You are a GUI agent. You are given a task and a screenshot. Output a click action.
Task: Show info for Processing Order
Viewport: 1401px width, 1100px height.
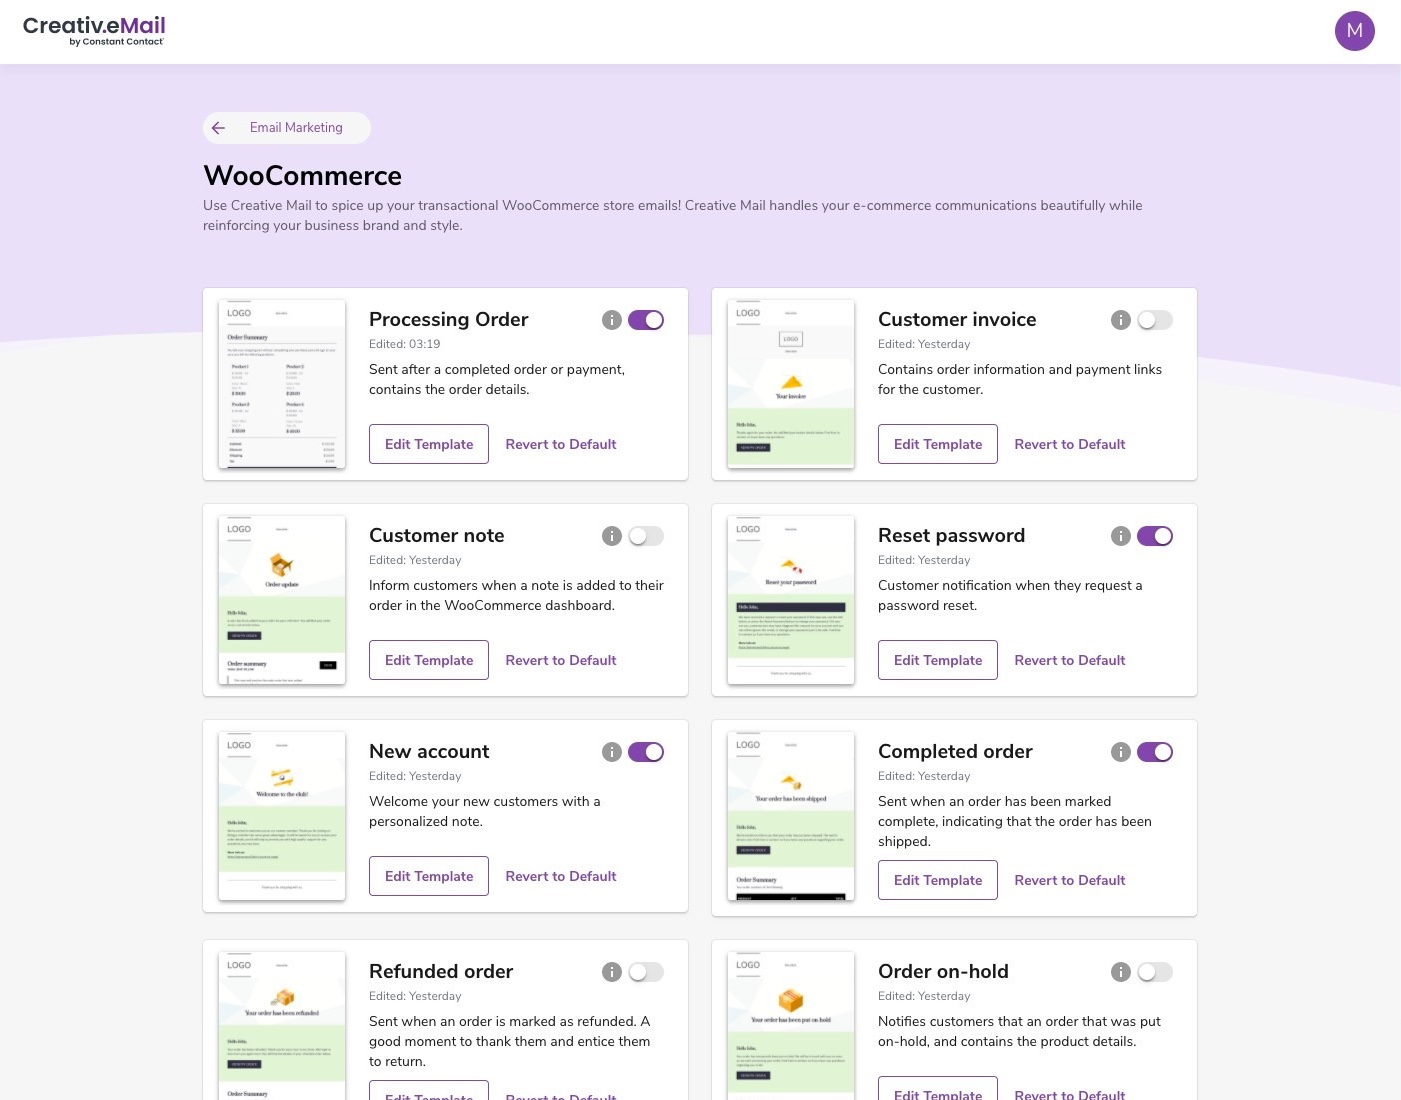point(612,320)
